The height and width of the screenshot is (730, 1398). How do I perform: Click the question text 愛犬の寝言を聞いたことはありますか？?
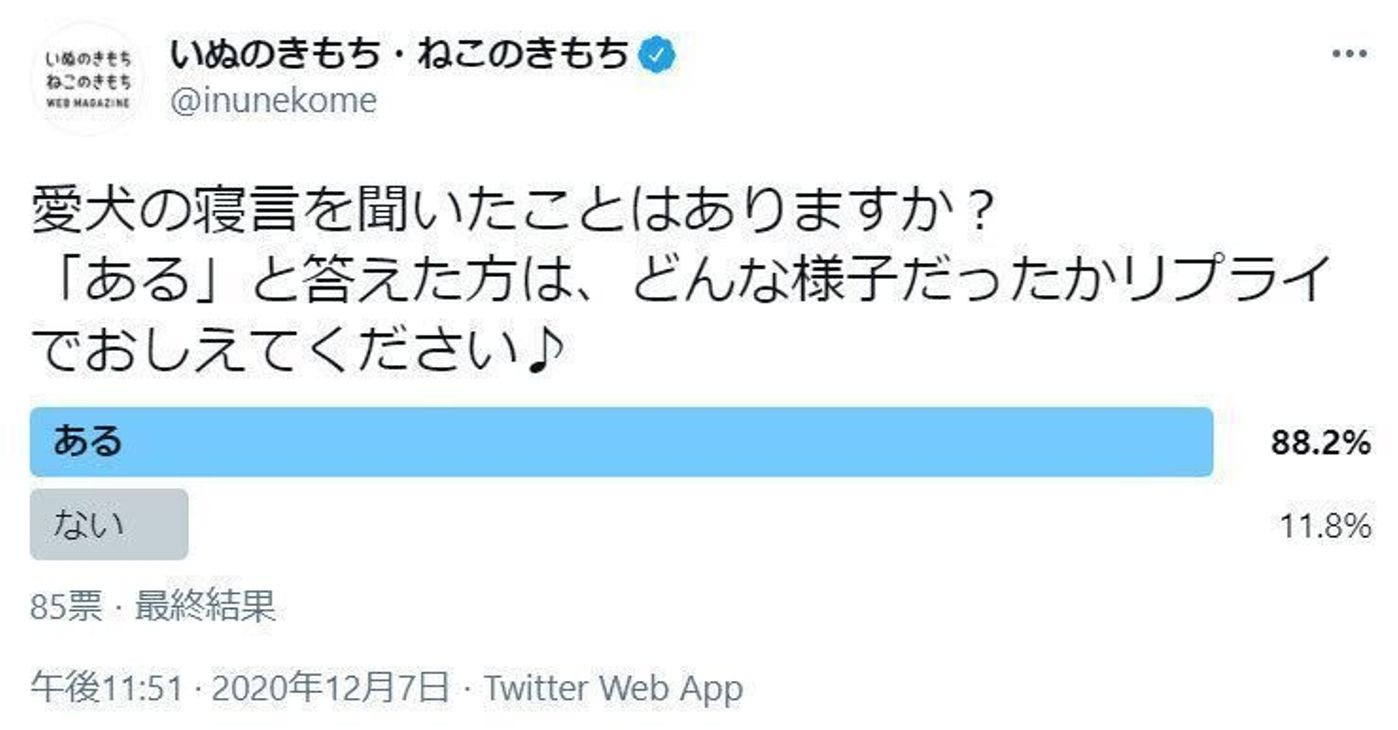pyautogui.click(x=510, y=212)
